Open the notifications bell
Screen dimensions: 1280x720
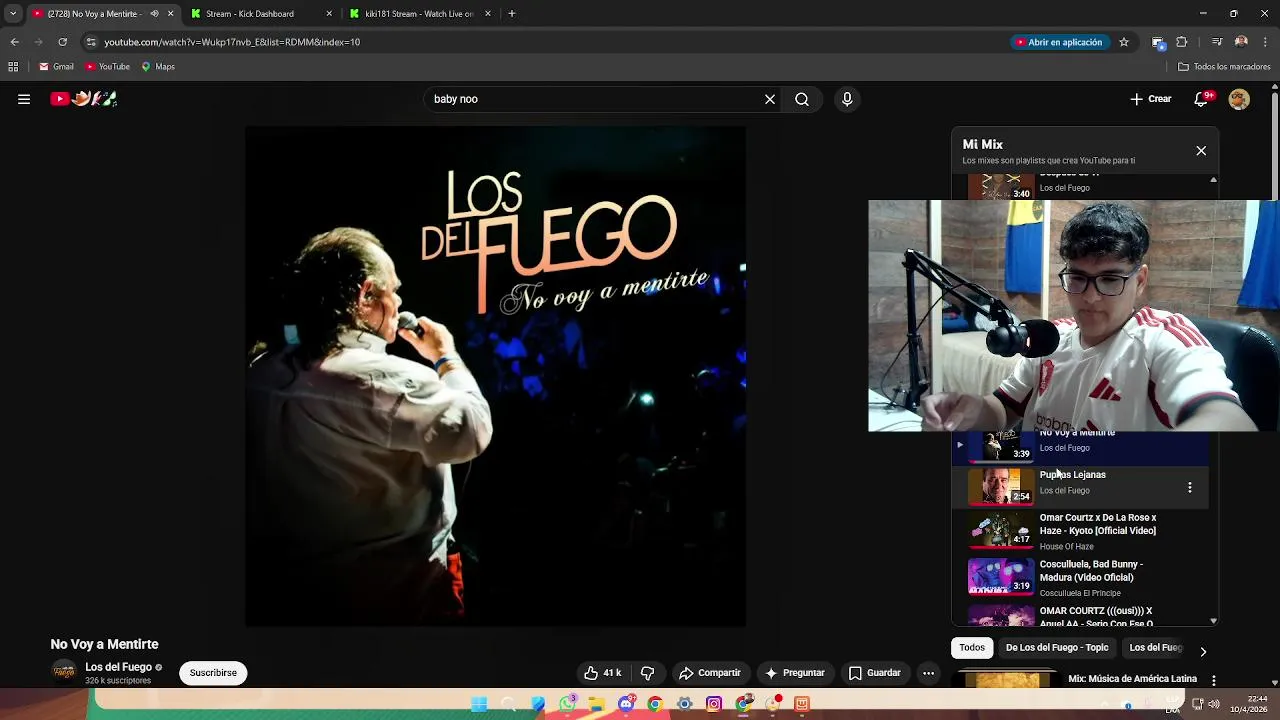point(1202,99)
